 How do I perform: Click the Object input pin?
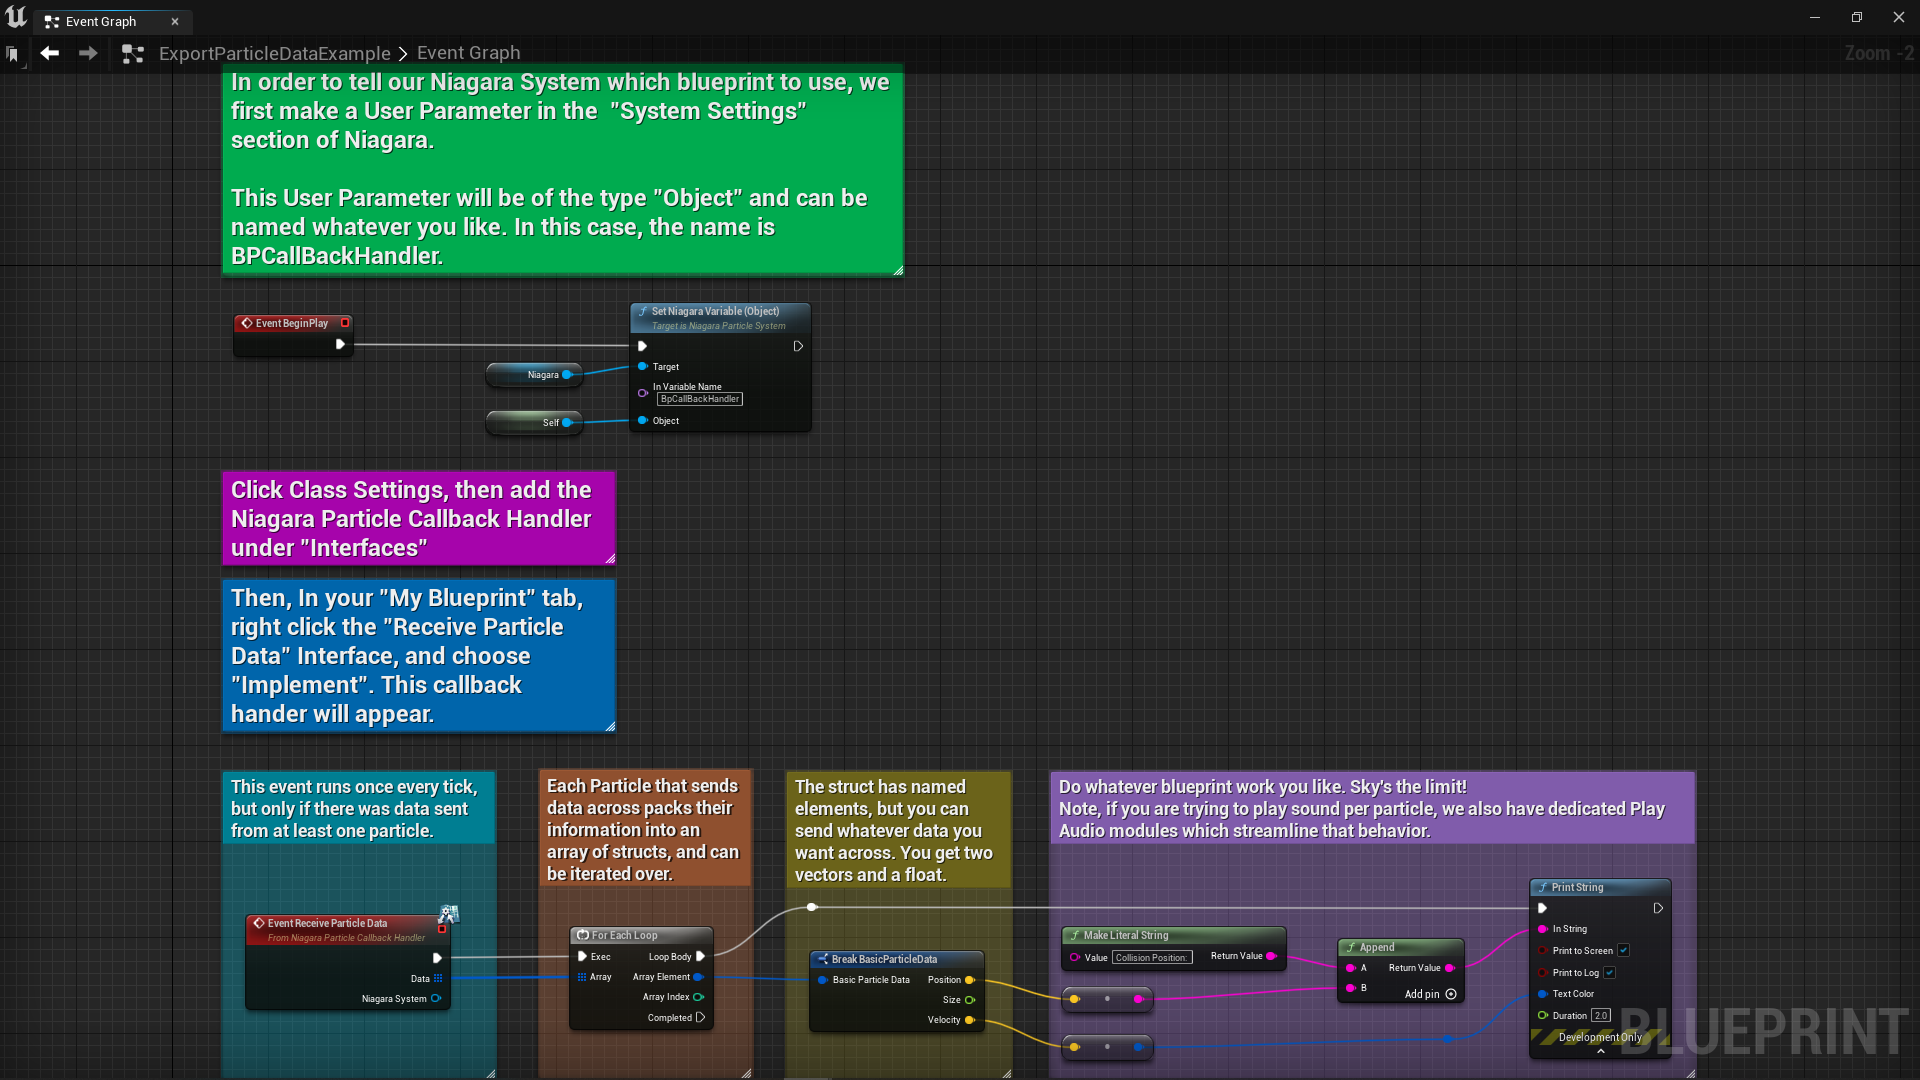click(642, 420)
